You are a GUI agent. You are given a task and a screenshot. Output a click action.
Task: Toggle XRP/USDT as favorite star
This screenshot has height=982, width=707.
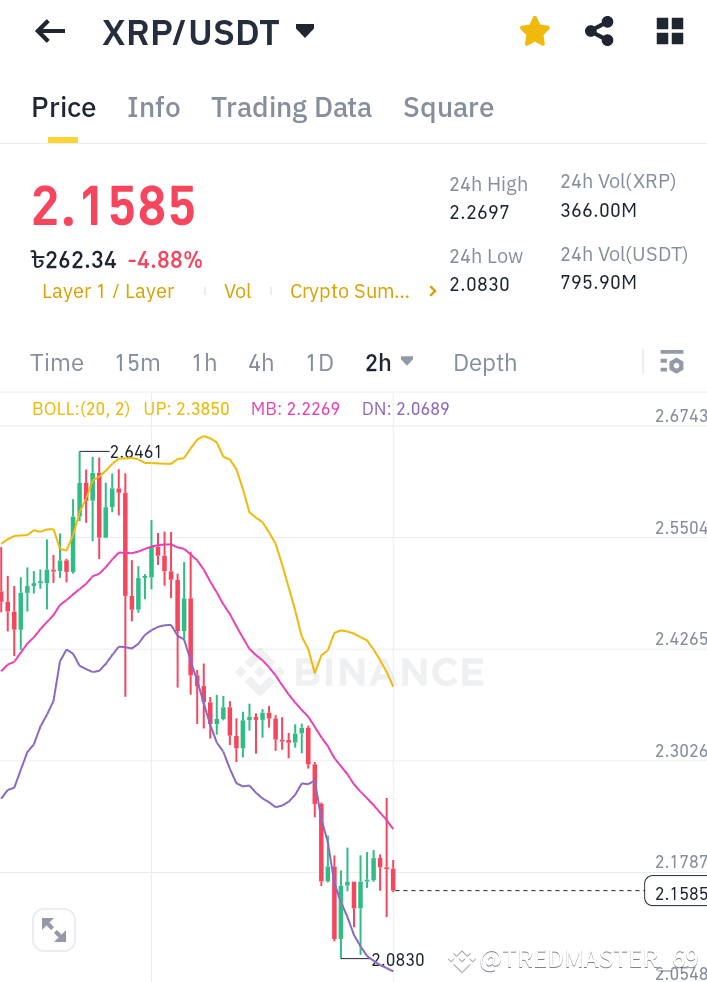[x=534, y=31]
